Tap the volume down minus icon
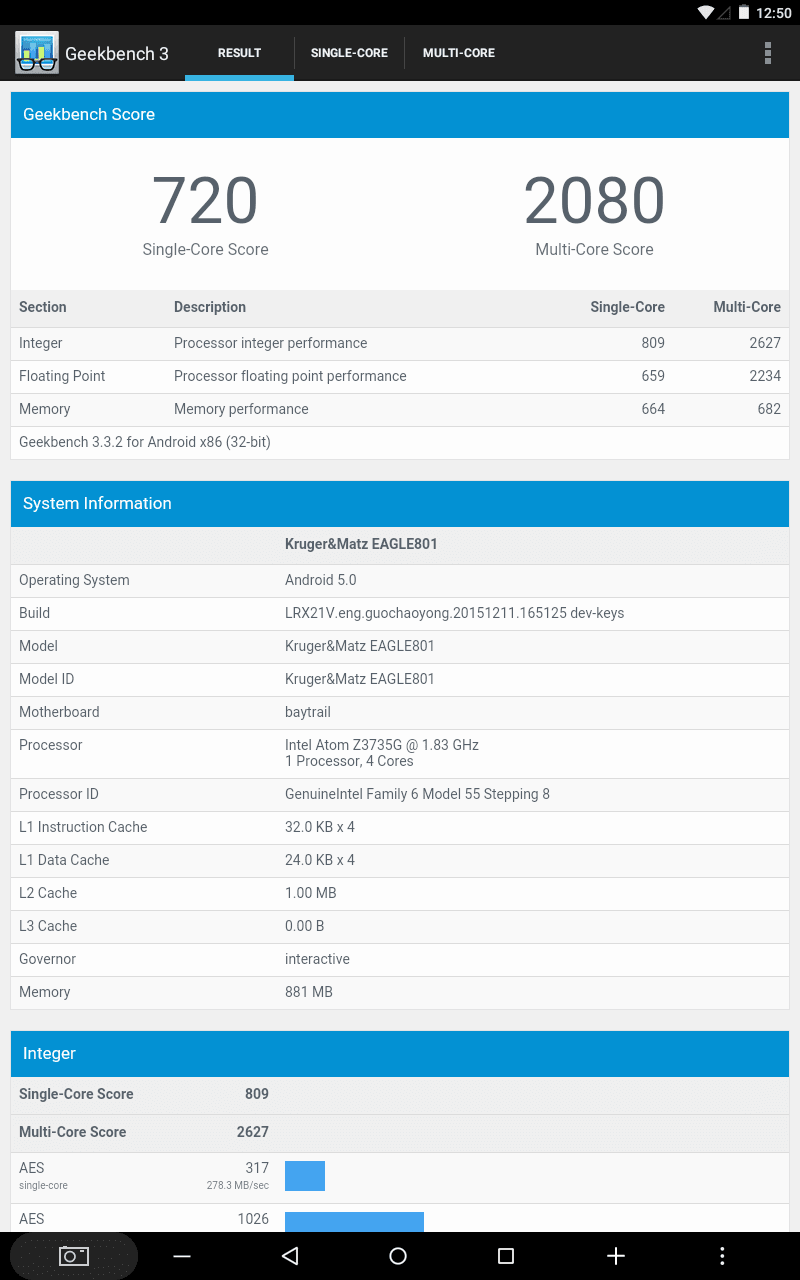 click(182, 1256)
